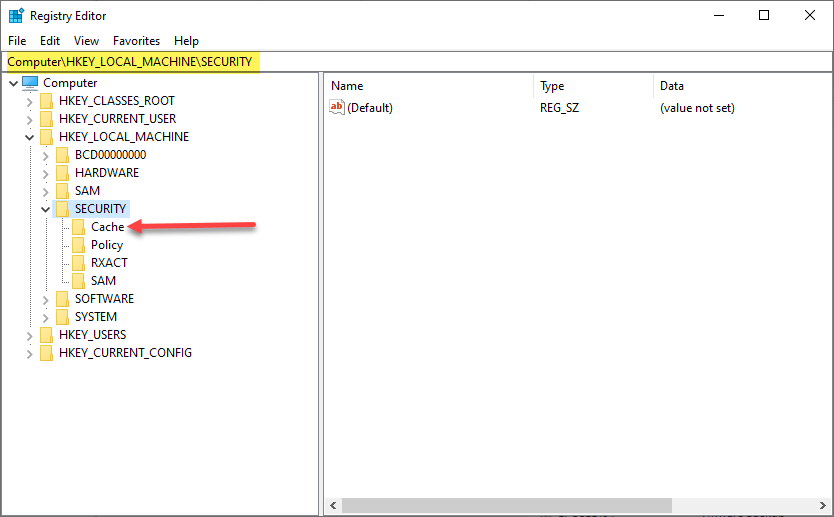Viewport: 834px width, 517px height.
Task: Collapse the Computer root node
Action: tap(13, 83)
